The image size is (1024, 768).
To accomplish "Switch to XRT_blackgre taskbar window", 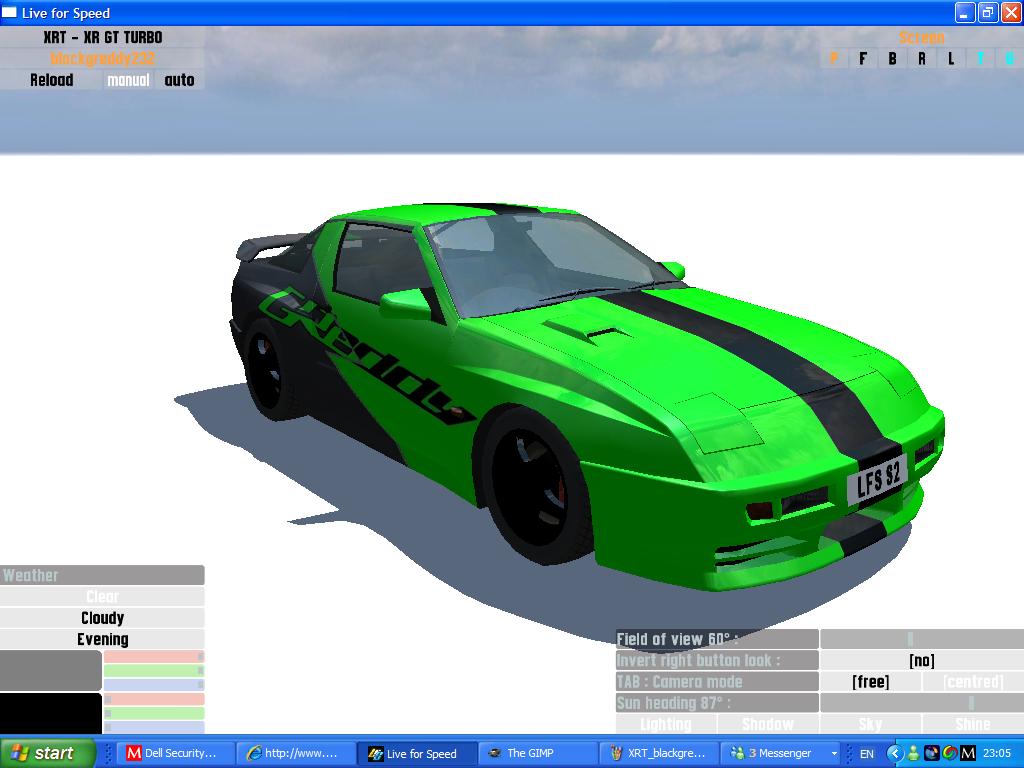I will [658, 753].
